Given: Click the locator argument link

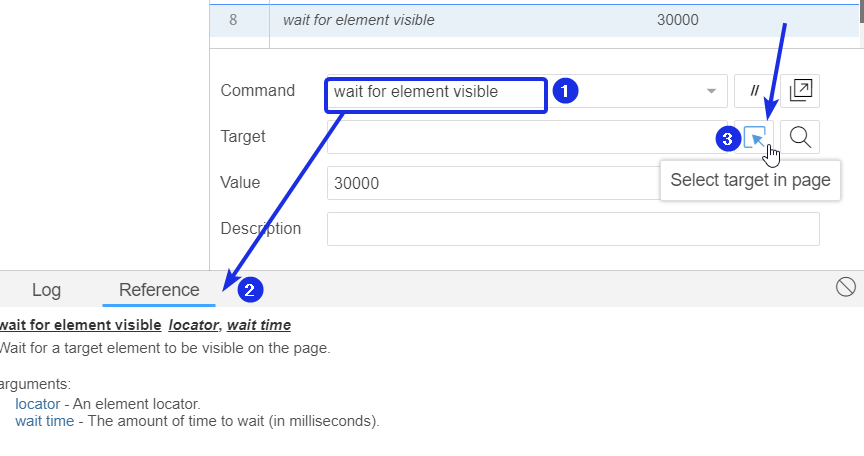Looking at the screenshot, I should [37, 404].
